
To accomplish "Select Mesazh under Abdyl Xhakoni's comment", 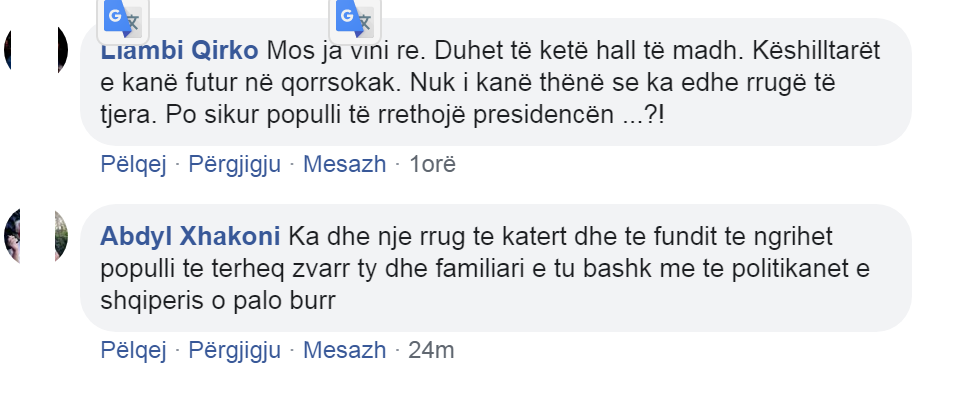I will 344,351.
